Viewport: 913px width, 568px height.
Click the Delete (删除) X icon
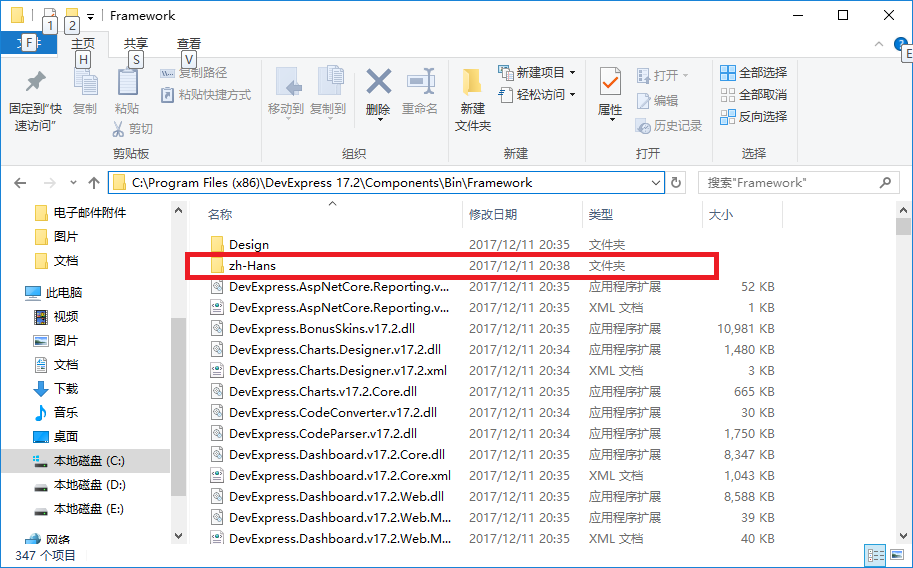(x=378, y=82)
